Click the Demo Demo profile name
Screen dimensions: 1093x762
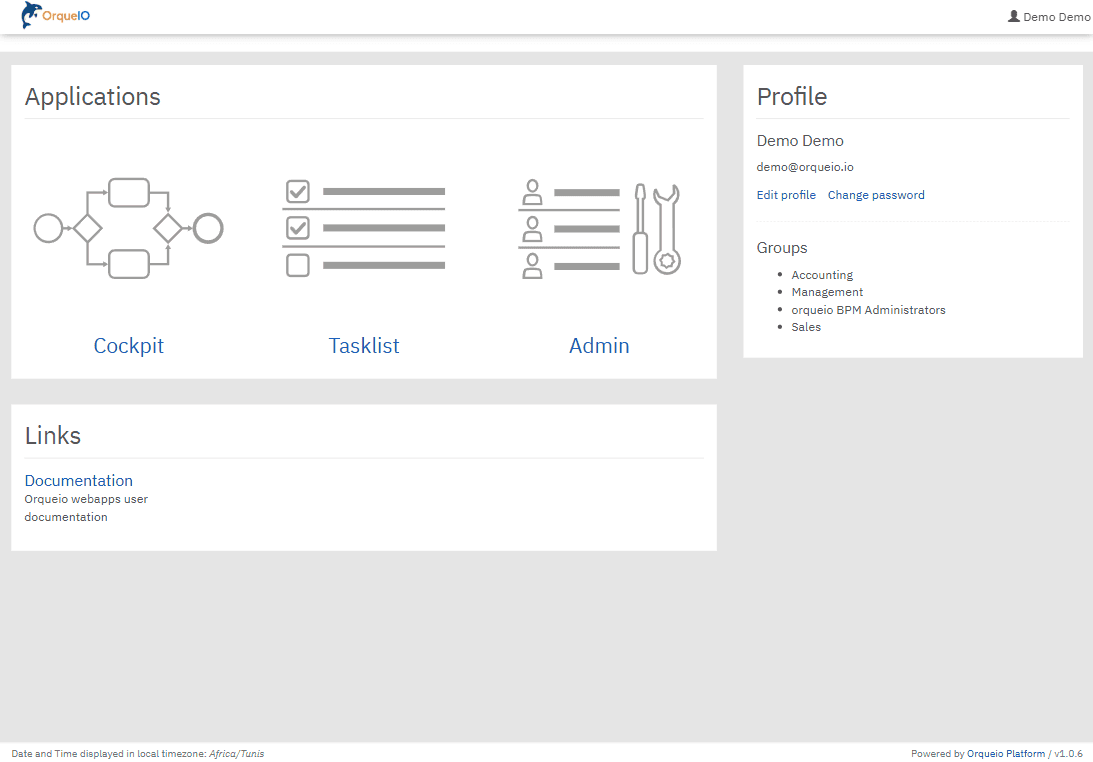click(800, 141)
